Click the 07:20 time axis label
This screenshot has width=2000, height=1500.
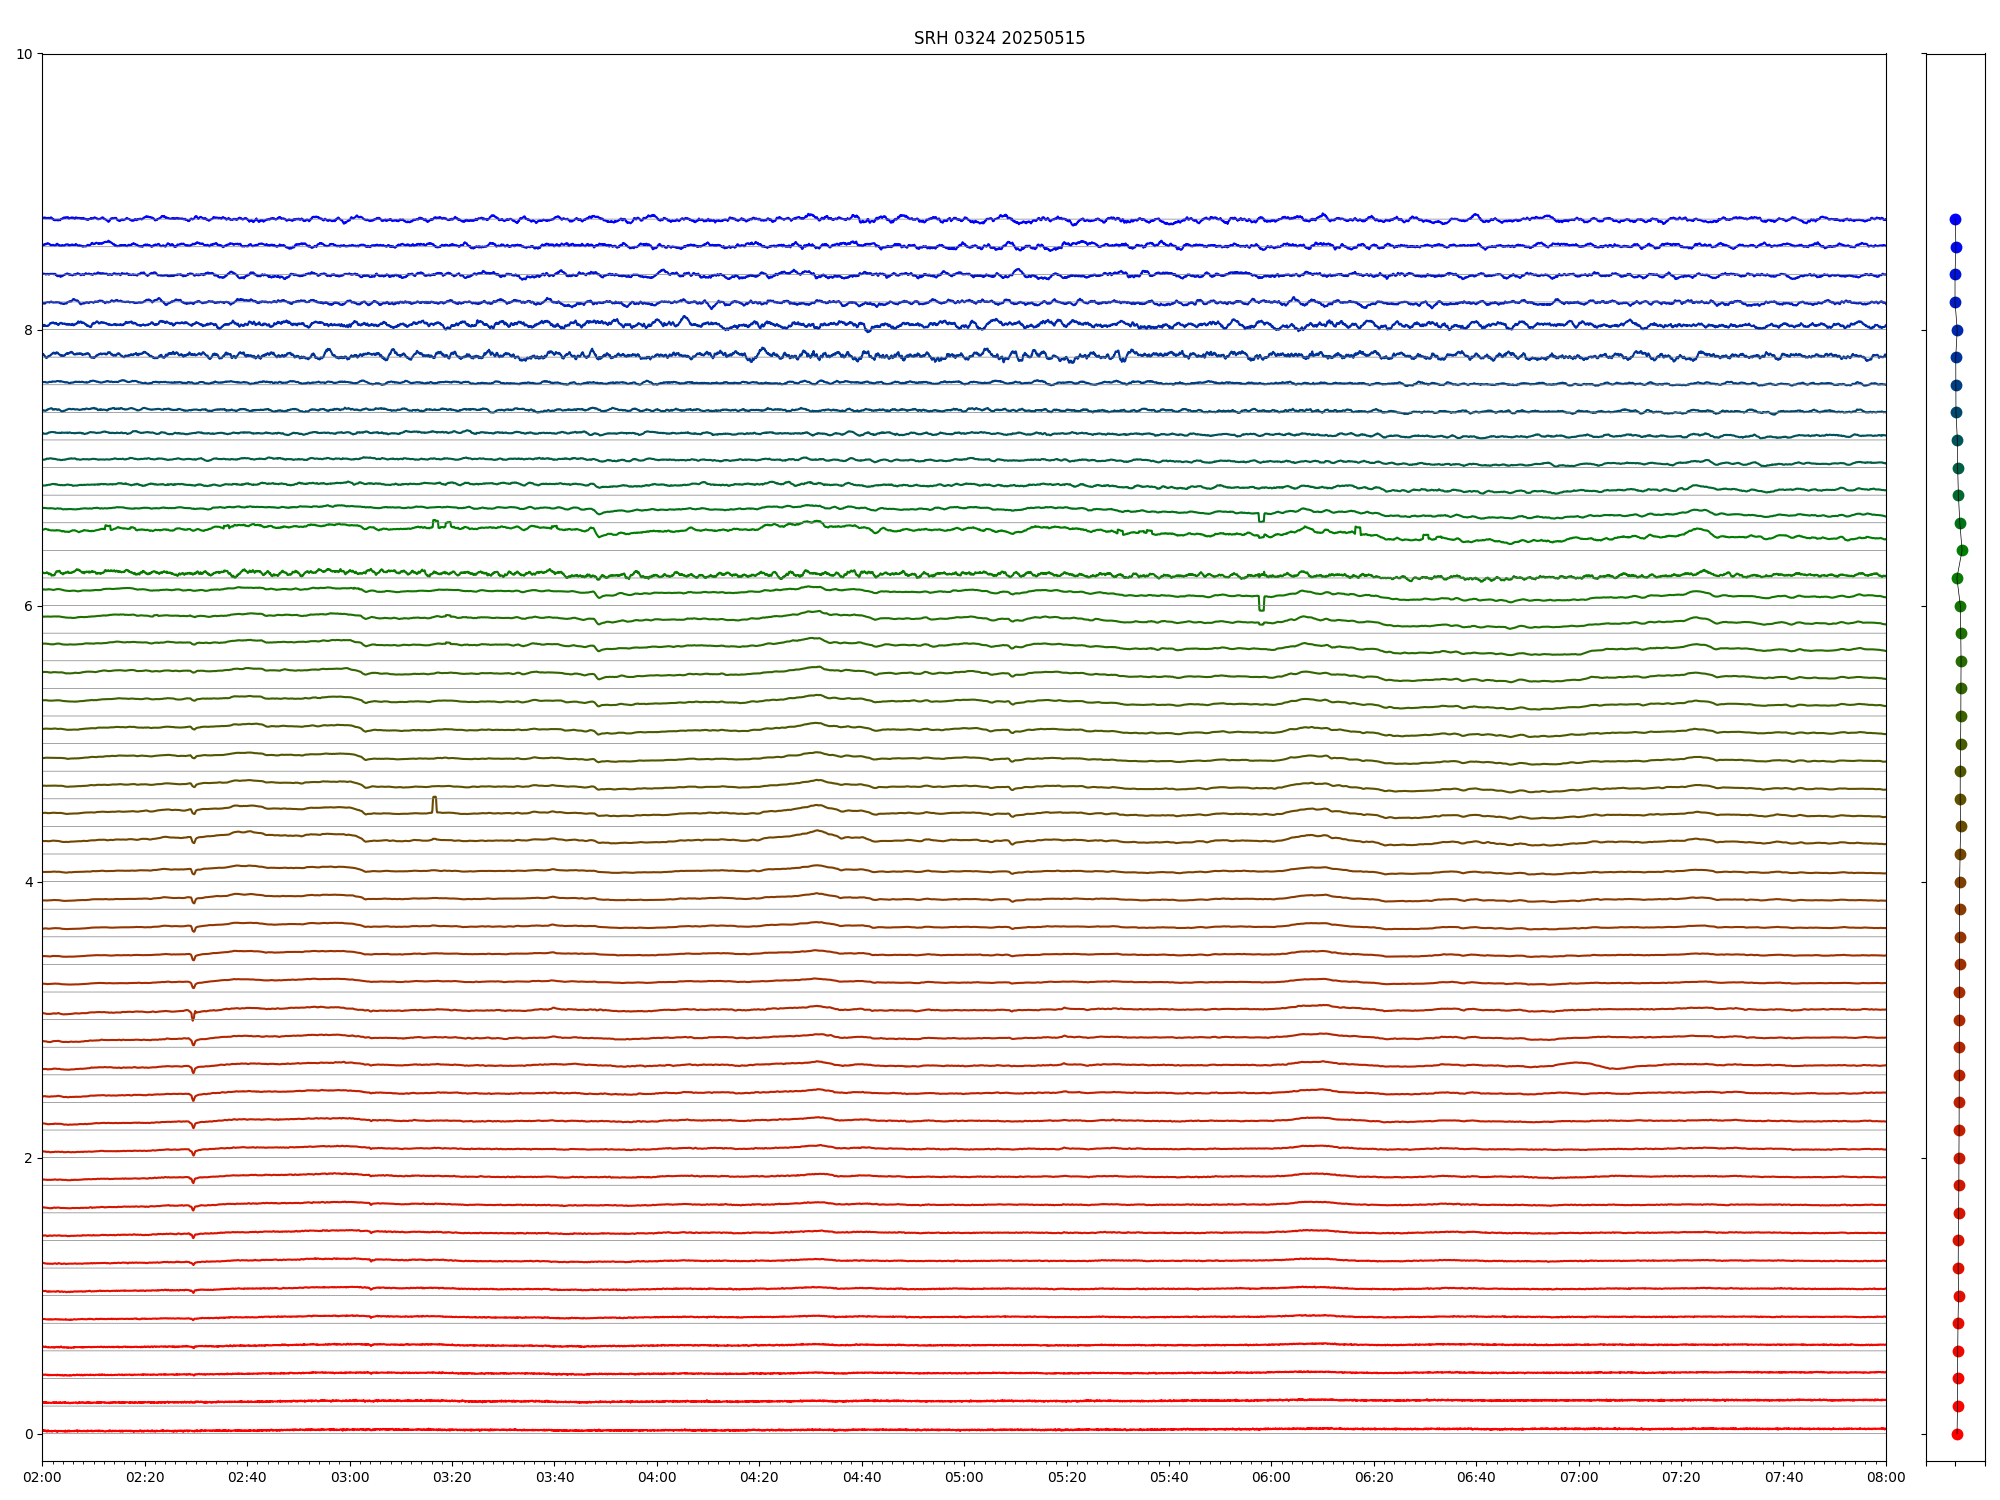pyautogui.click(x=1681, y=1477)
